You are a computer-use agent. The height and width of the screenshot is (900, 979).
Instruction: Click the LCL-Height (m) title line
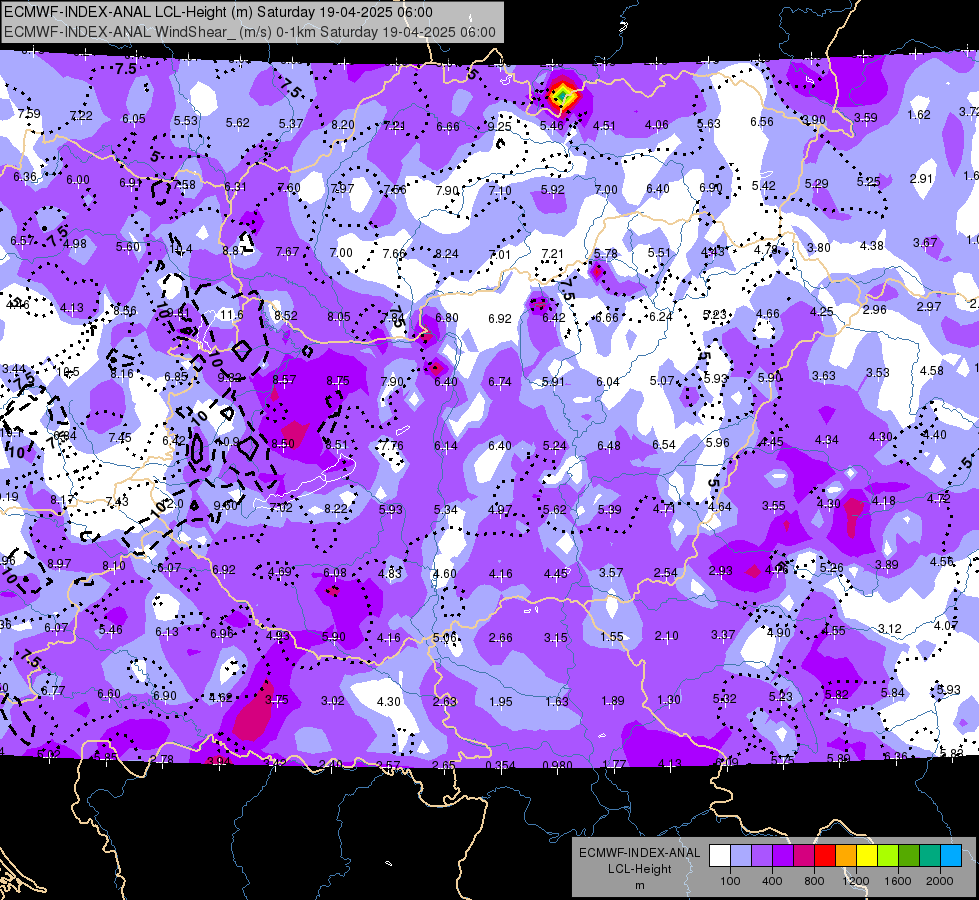218,12
